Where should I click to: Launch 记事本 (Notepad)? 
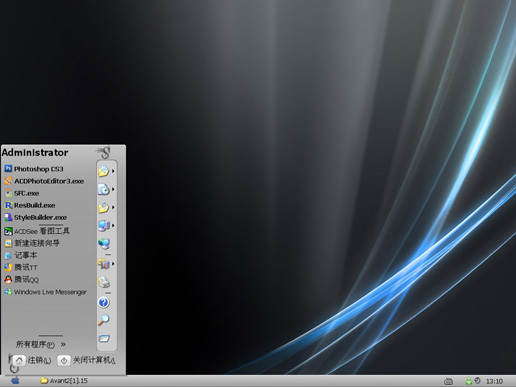coord(21,255)
